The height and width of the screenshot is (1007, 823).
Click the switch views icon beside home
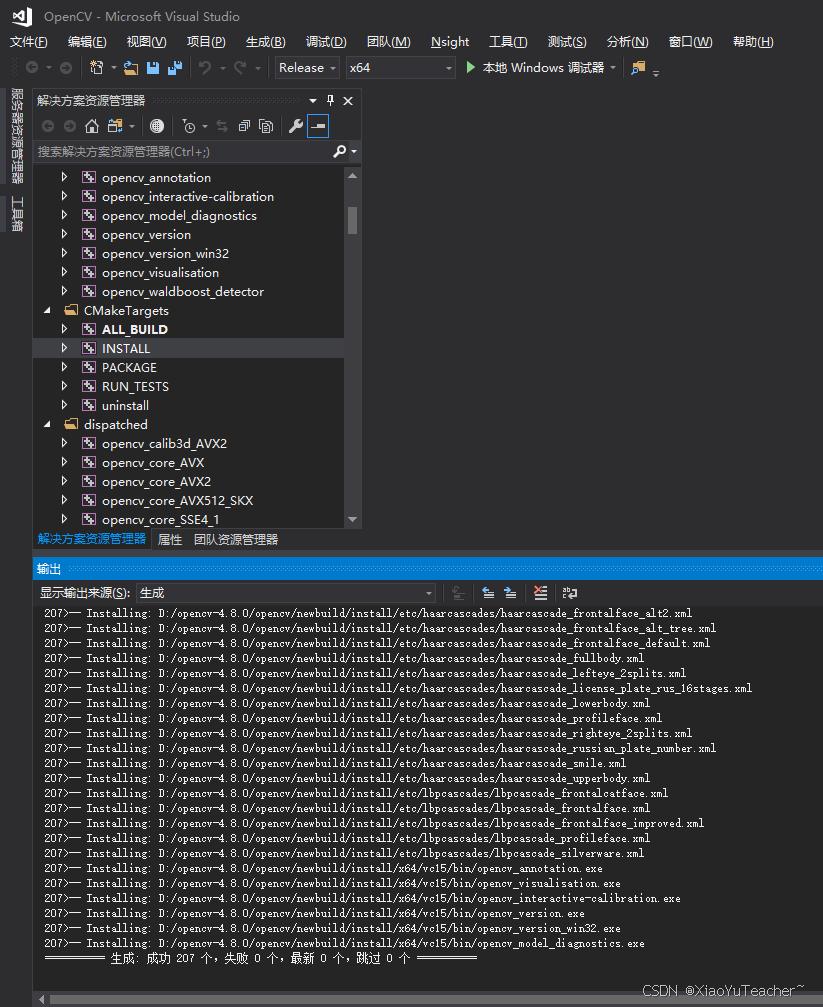[x=115, y=126]
